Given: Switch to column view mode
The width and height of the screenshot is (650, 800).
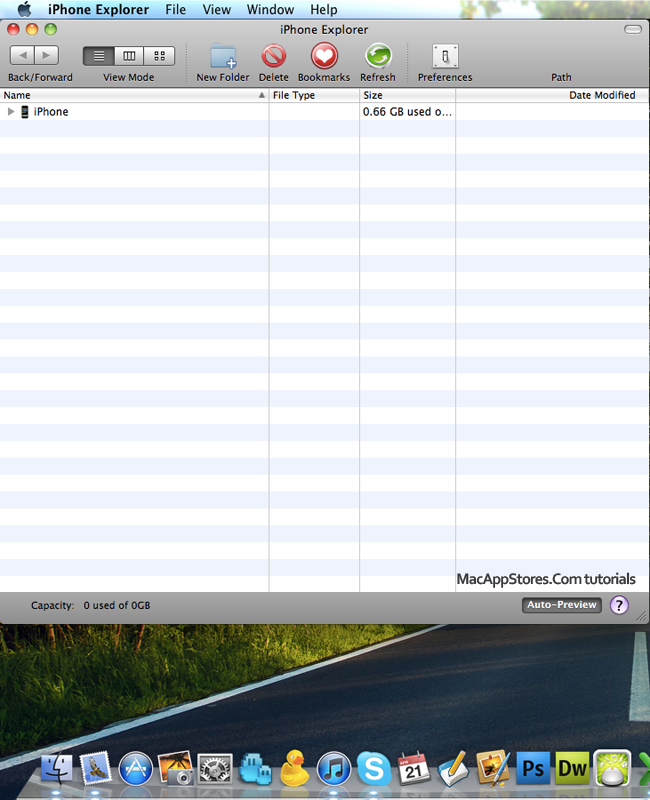Looking at the screenshot, I should click(129, 56).
